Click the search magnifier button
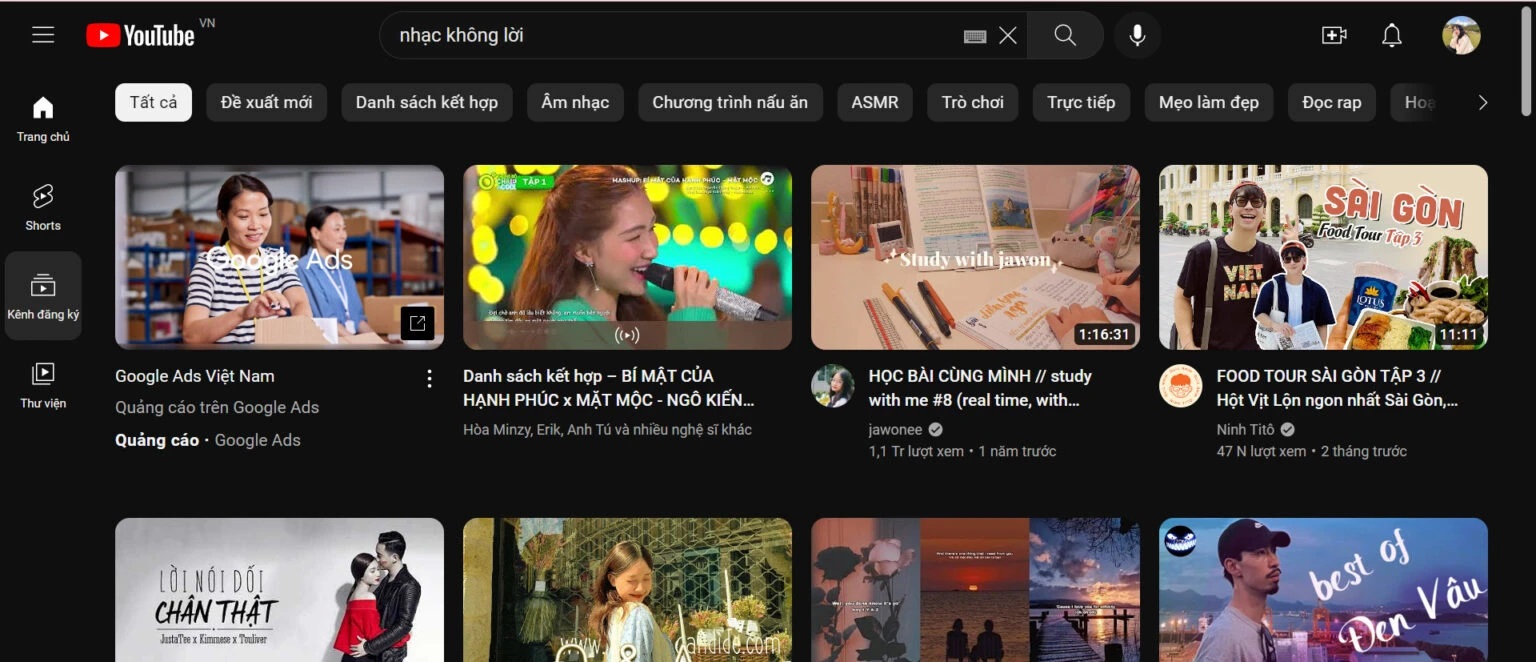The height and width of the screenshot is (662, 1536). (1064, 34)
